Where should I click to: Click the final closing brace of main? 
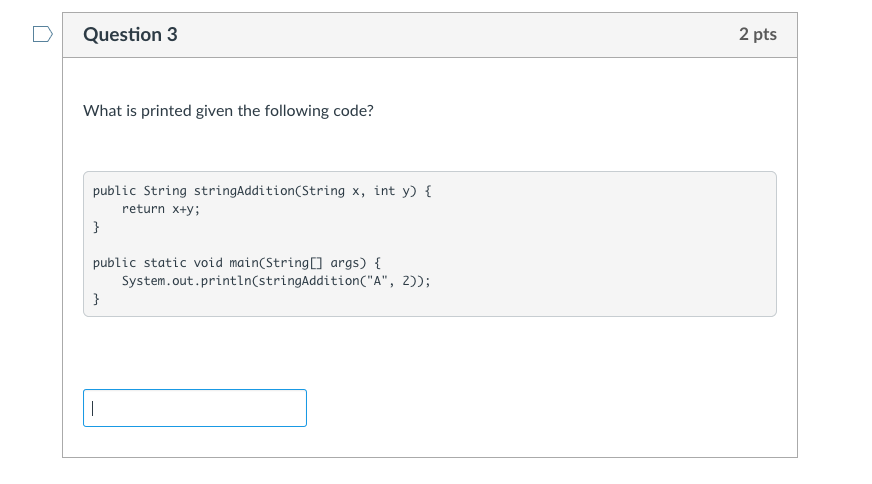coord(96,299)
